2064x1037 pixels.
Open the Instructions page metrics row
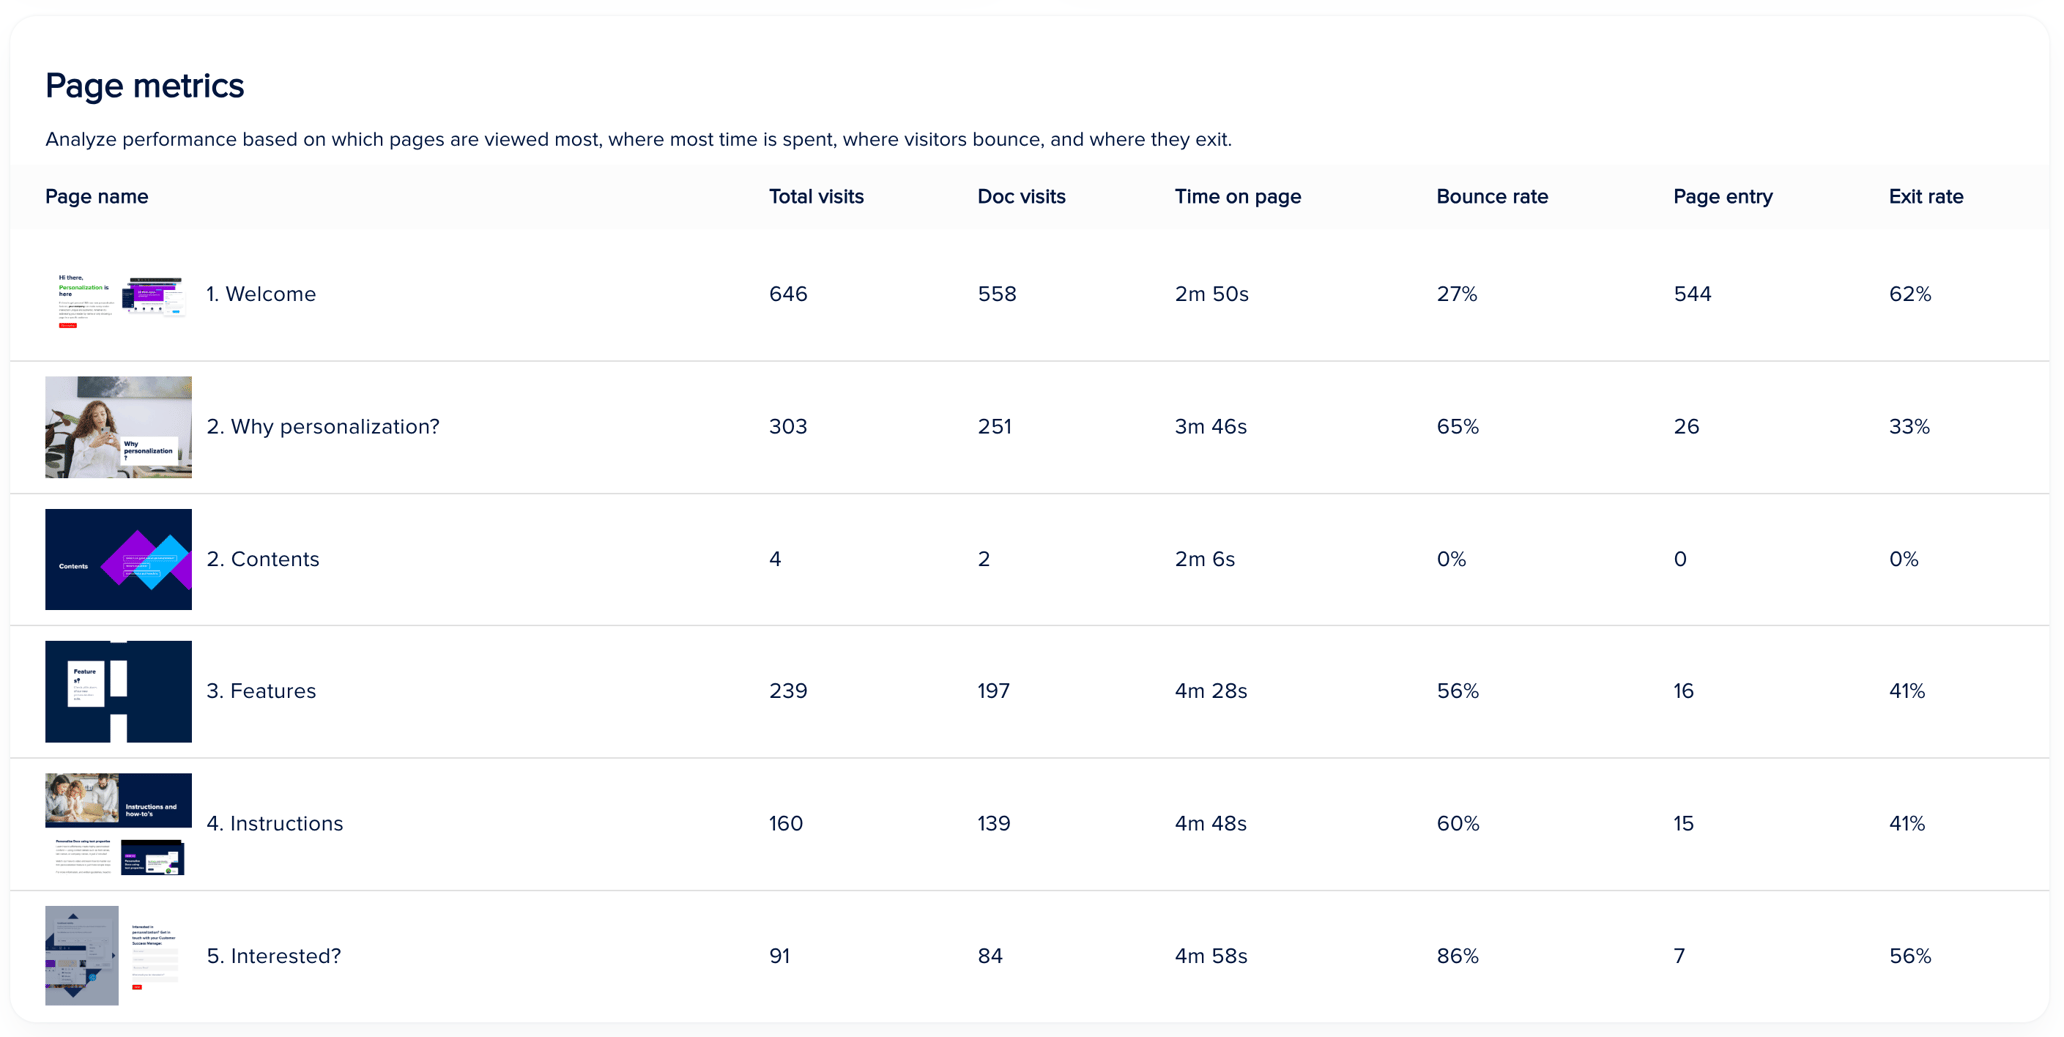(275, 823)
